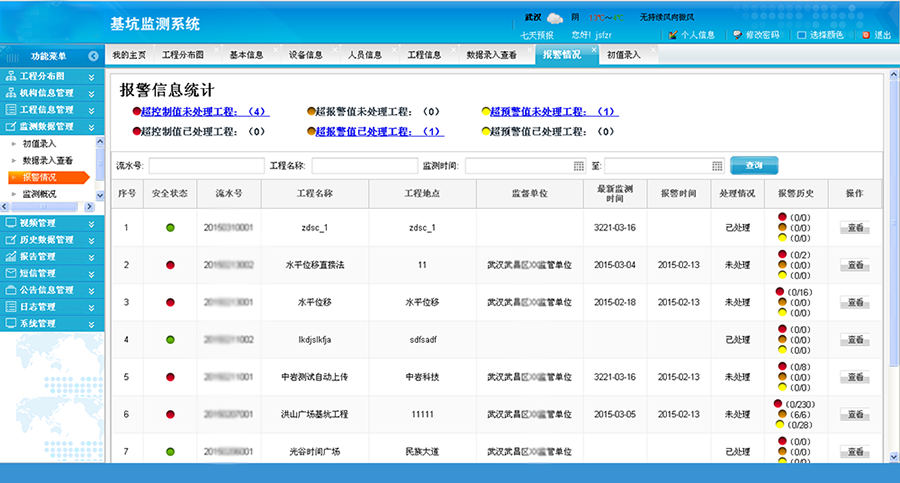The height and width of the screenshot is (483, 900).
Task: Click the 短信管理 envelope icon in sidebar
Action: click(11, 272)
